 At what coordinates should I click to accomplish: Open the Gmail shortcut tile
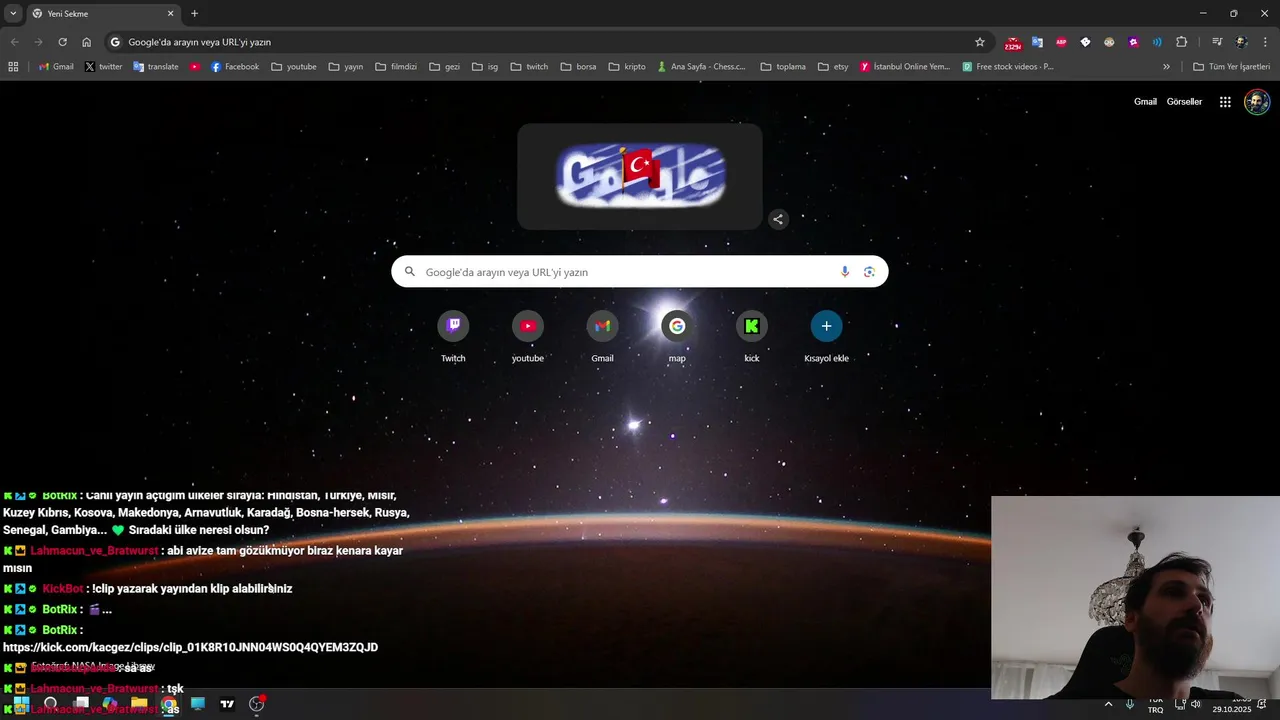pyautogui.click(x=602, y=337)
